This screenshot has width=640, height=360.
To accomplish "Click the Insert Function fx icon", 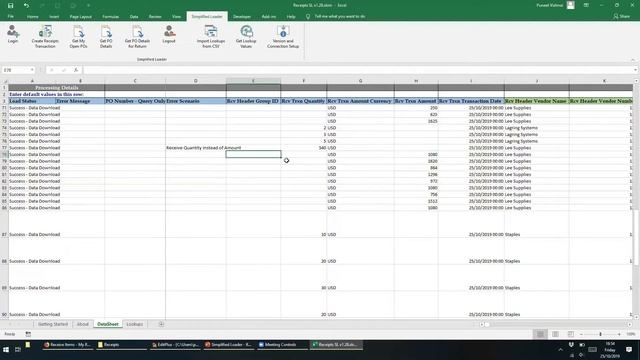I will (x=76, y=70).
